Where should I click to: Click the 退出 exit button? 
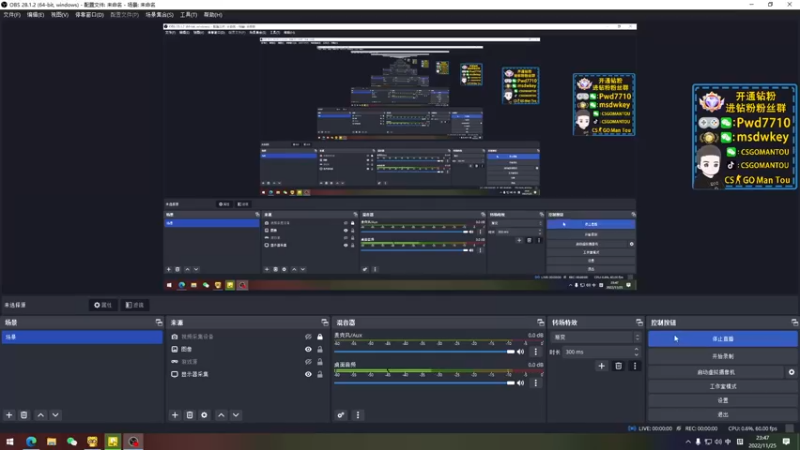click(x=722, y=414)
